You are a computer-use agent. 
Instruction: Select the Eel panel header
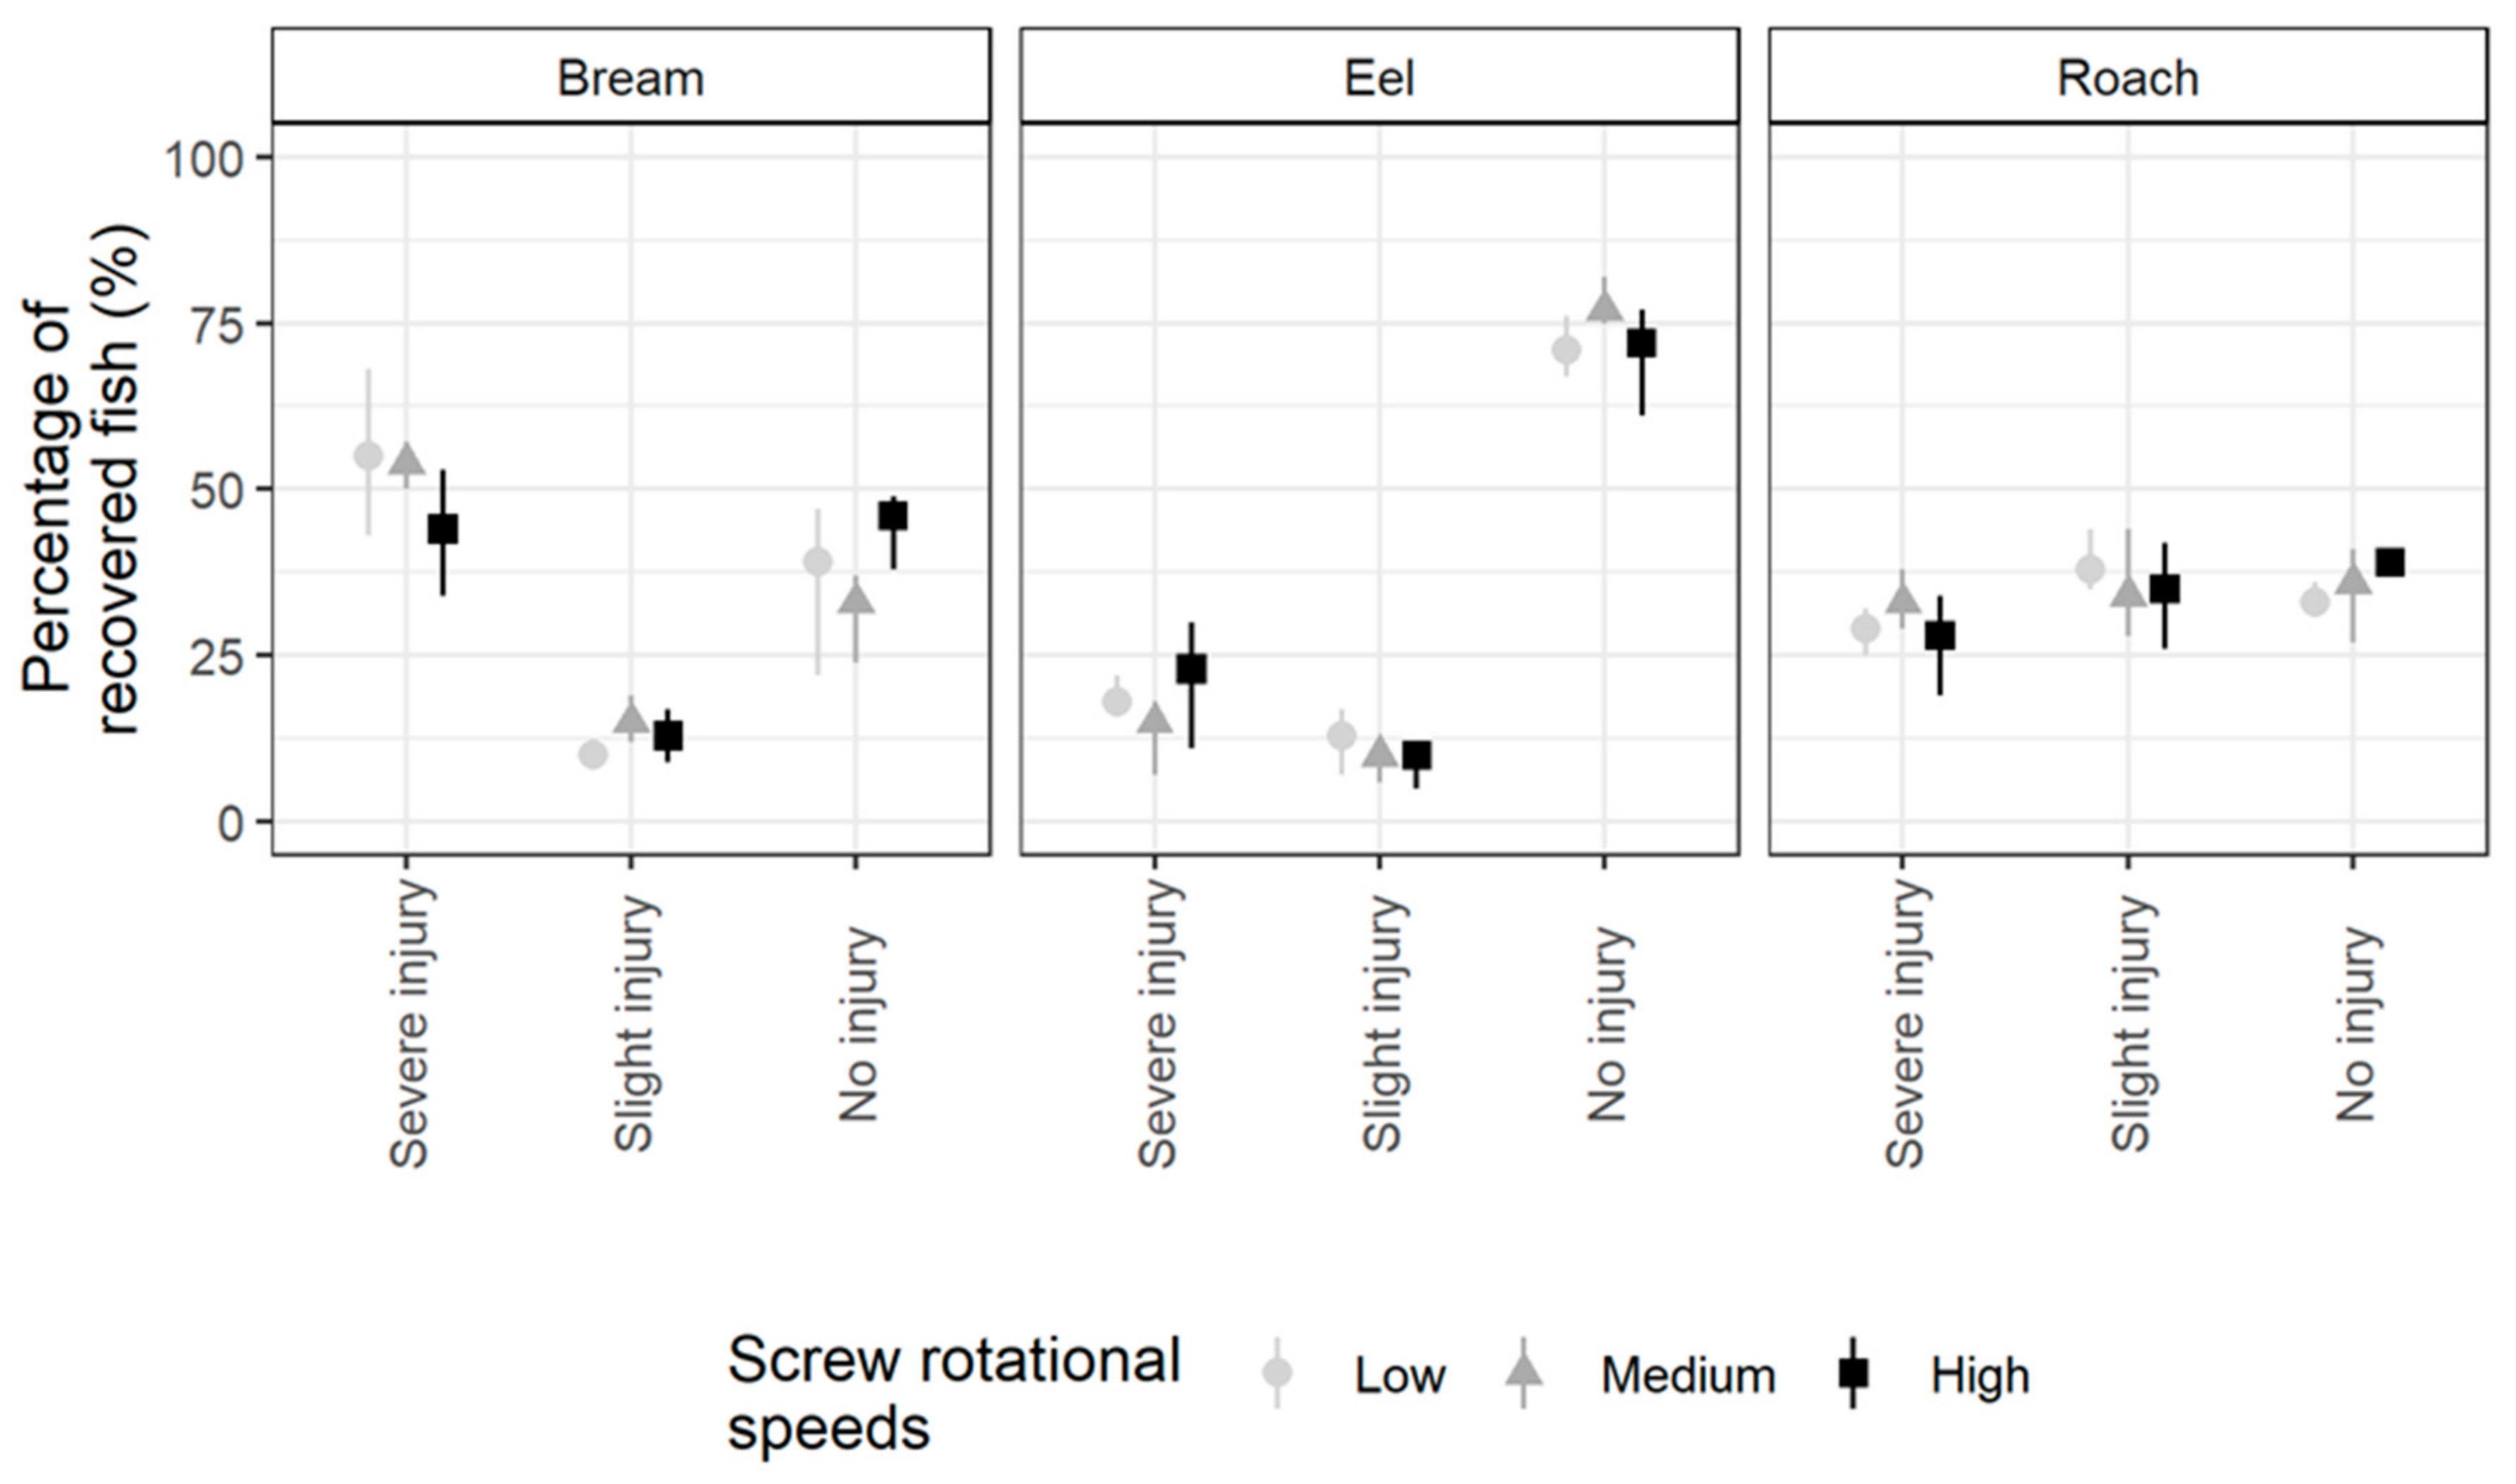click(1379, 78)
